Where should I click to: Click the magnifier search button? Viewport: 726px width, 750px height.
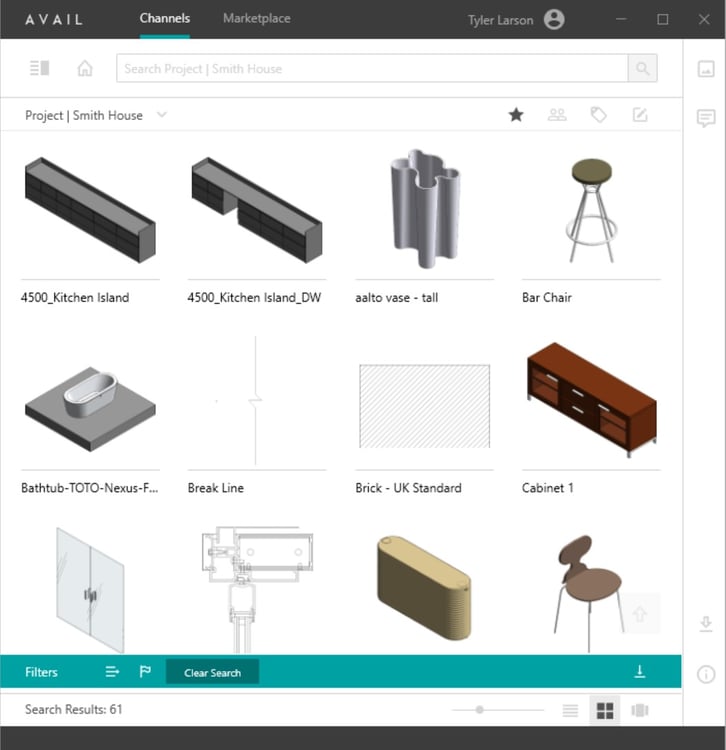tap(642, 68)
